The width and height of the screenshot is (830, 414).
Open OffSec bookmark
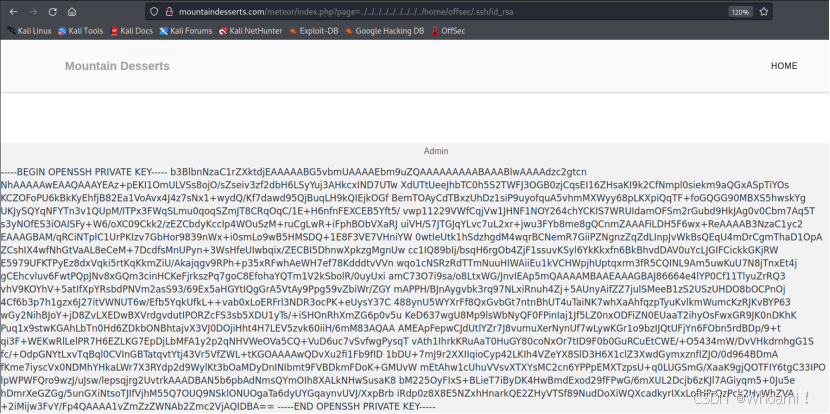click(x=448, y=31)
